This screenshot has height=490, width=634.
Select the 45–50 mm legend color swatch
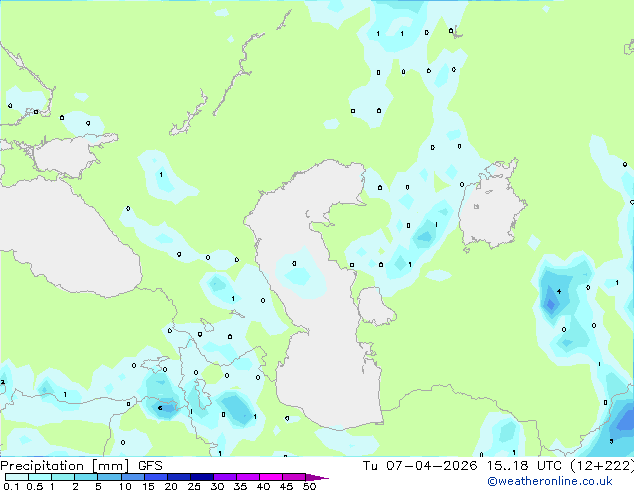(294, 477)
